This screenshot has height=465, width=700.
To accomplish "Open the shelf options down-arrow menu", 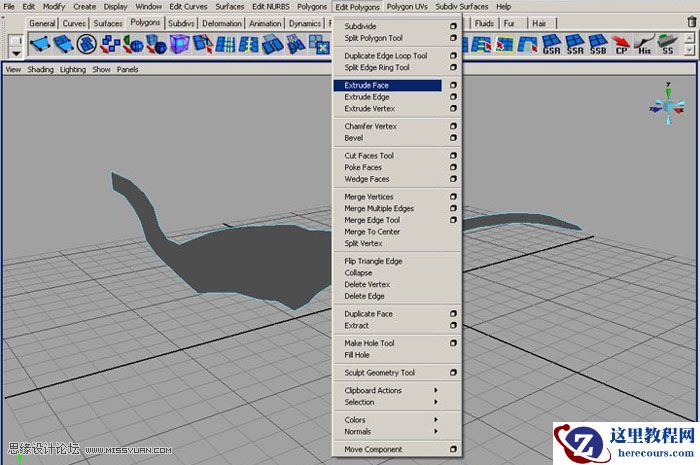I will (16, 54).
